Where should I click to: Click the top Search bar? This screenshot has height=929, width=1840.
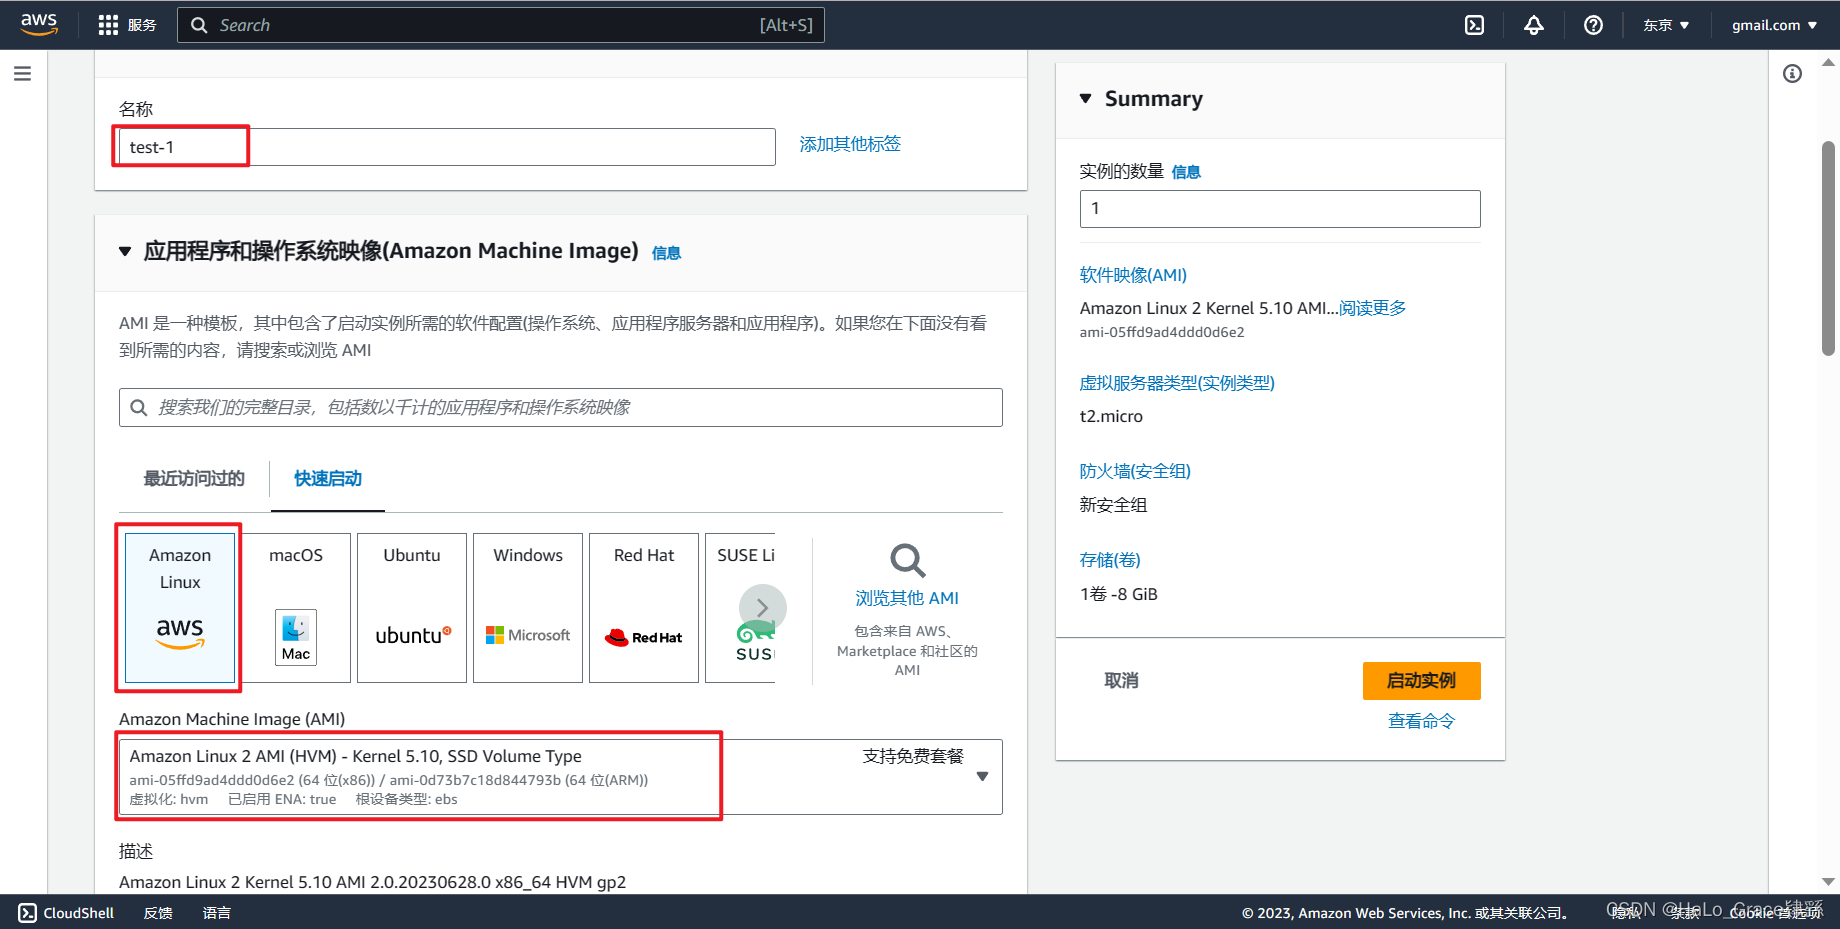click(x=501, y=25)
